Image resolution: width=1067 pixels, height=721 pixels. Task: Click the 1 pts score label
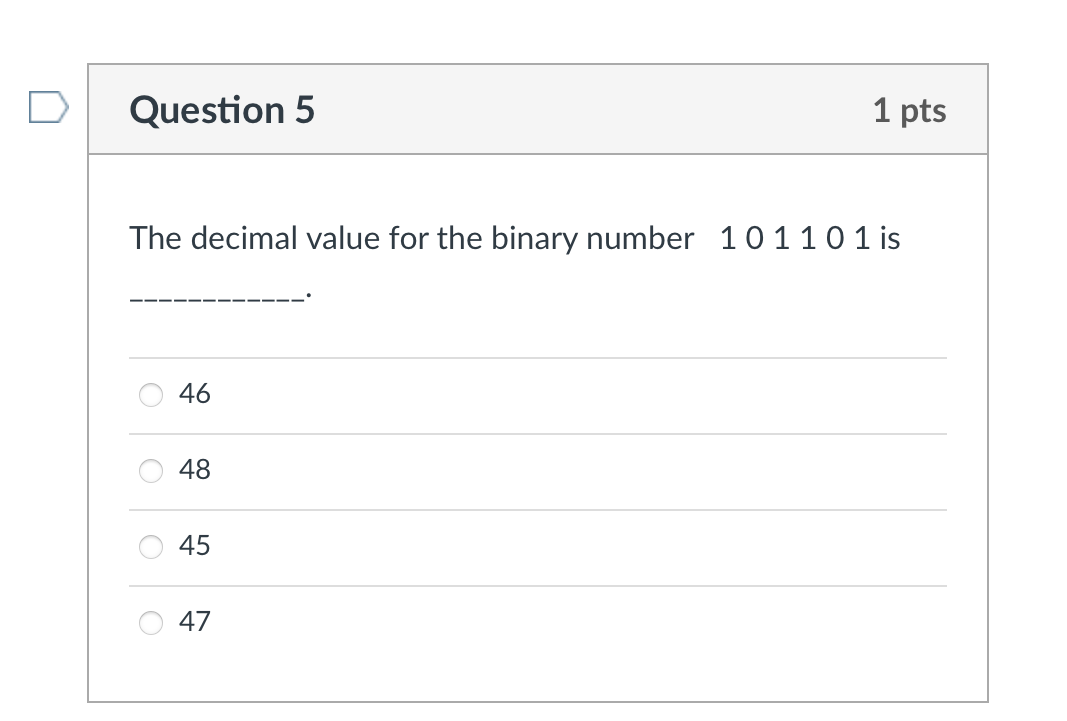910,110
